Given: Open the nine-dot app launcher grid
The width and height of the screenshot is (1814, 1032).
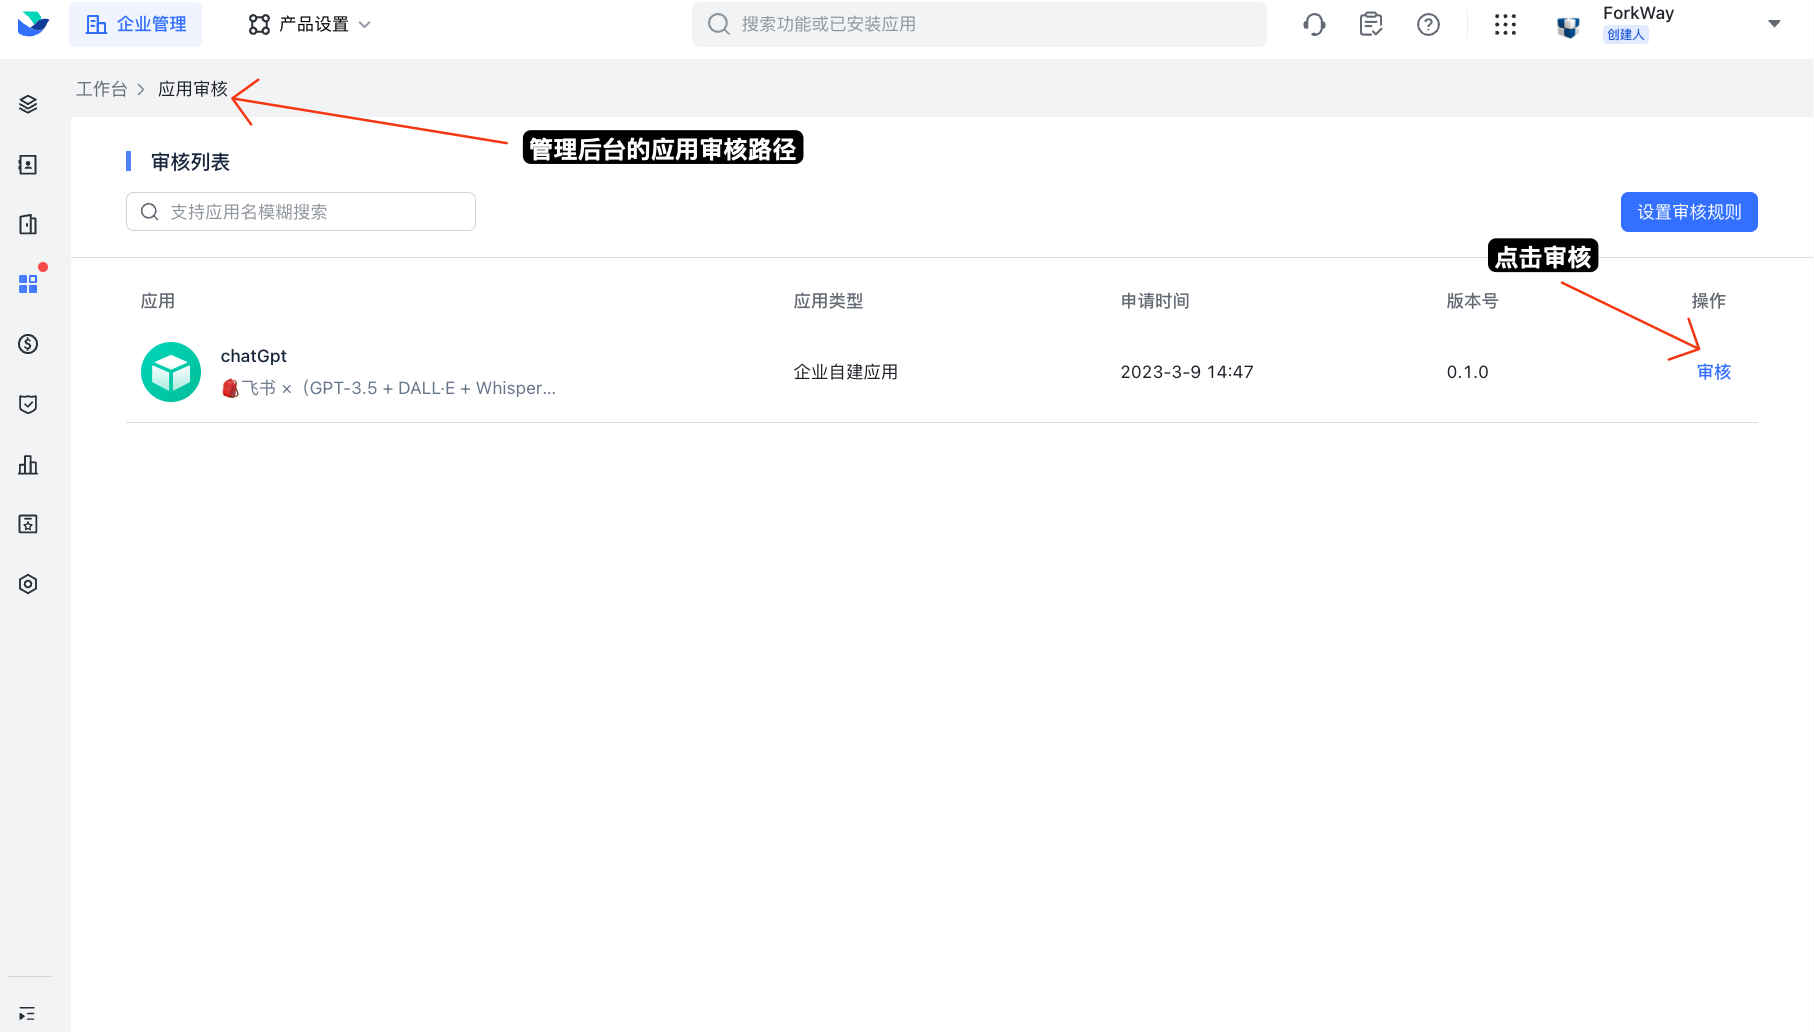Looking at the screenshot, I should coord(1505,24).
